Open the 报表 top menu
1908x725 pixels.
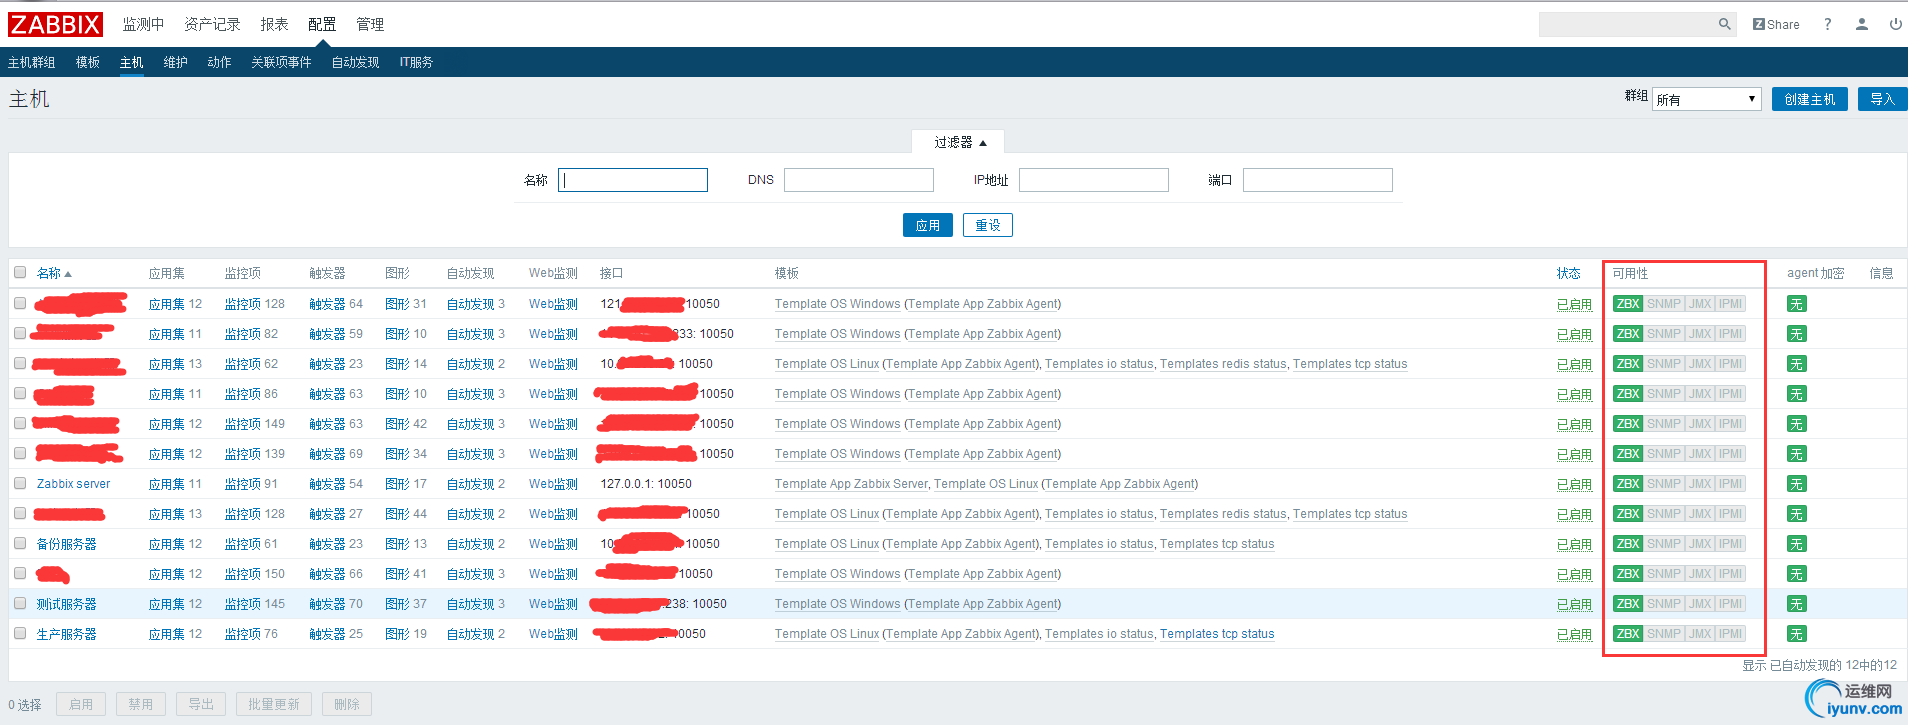pyautogui.click(x=274, y=24)
